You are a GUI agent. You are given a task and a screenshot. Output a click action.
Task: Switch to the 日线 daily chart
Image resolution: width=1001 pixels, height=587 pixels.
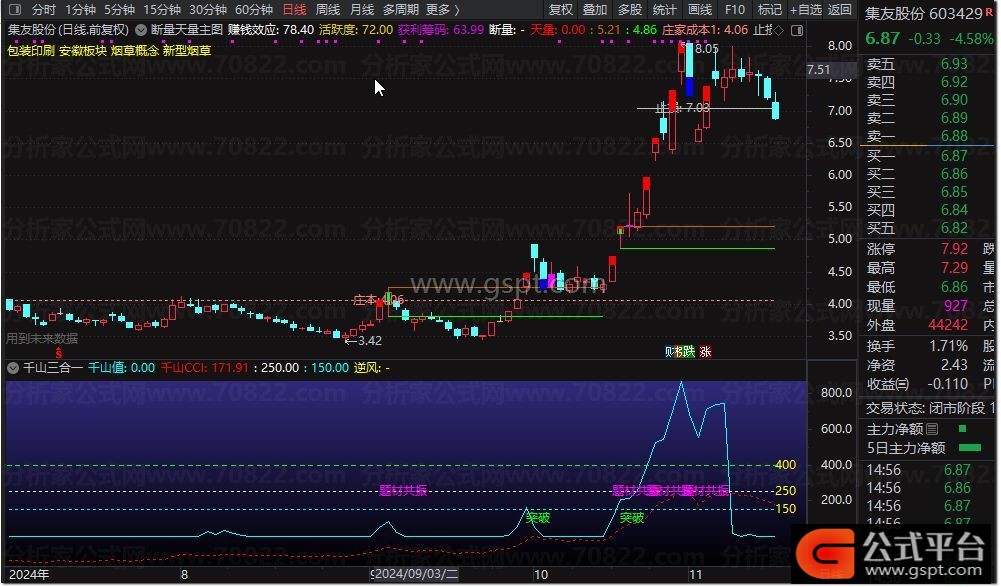tap(294, 10)
